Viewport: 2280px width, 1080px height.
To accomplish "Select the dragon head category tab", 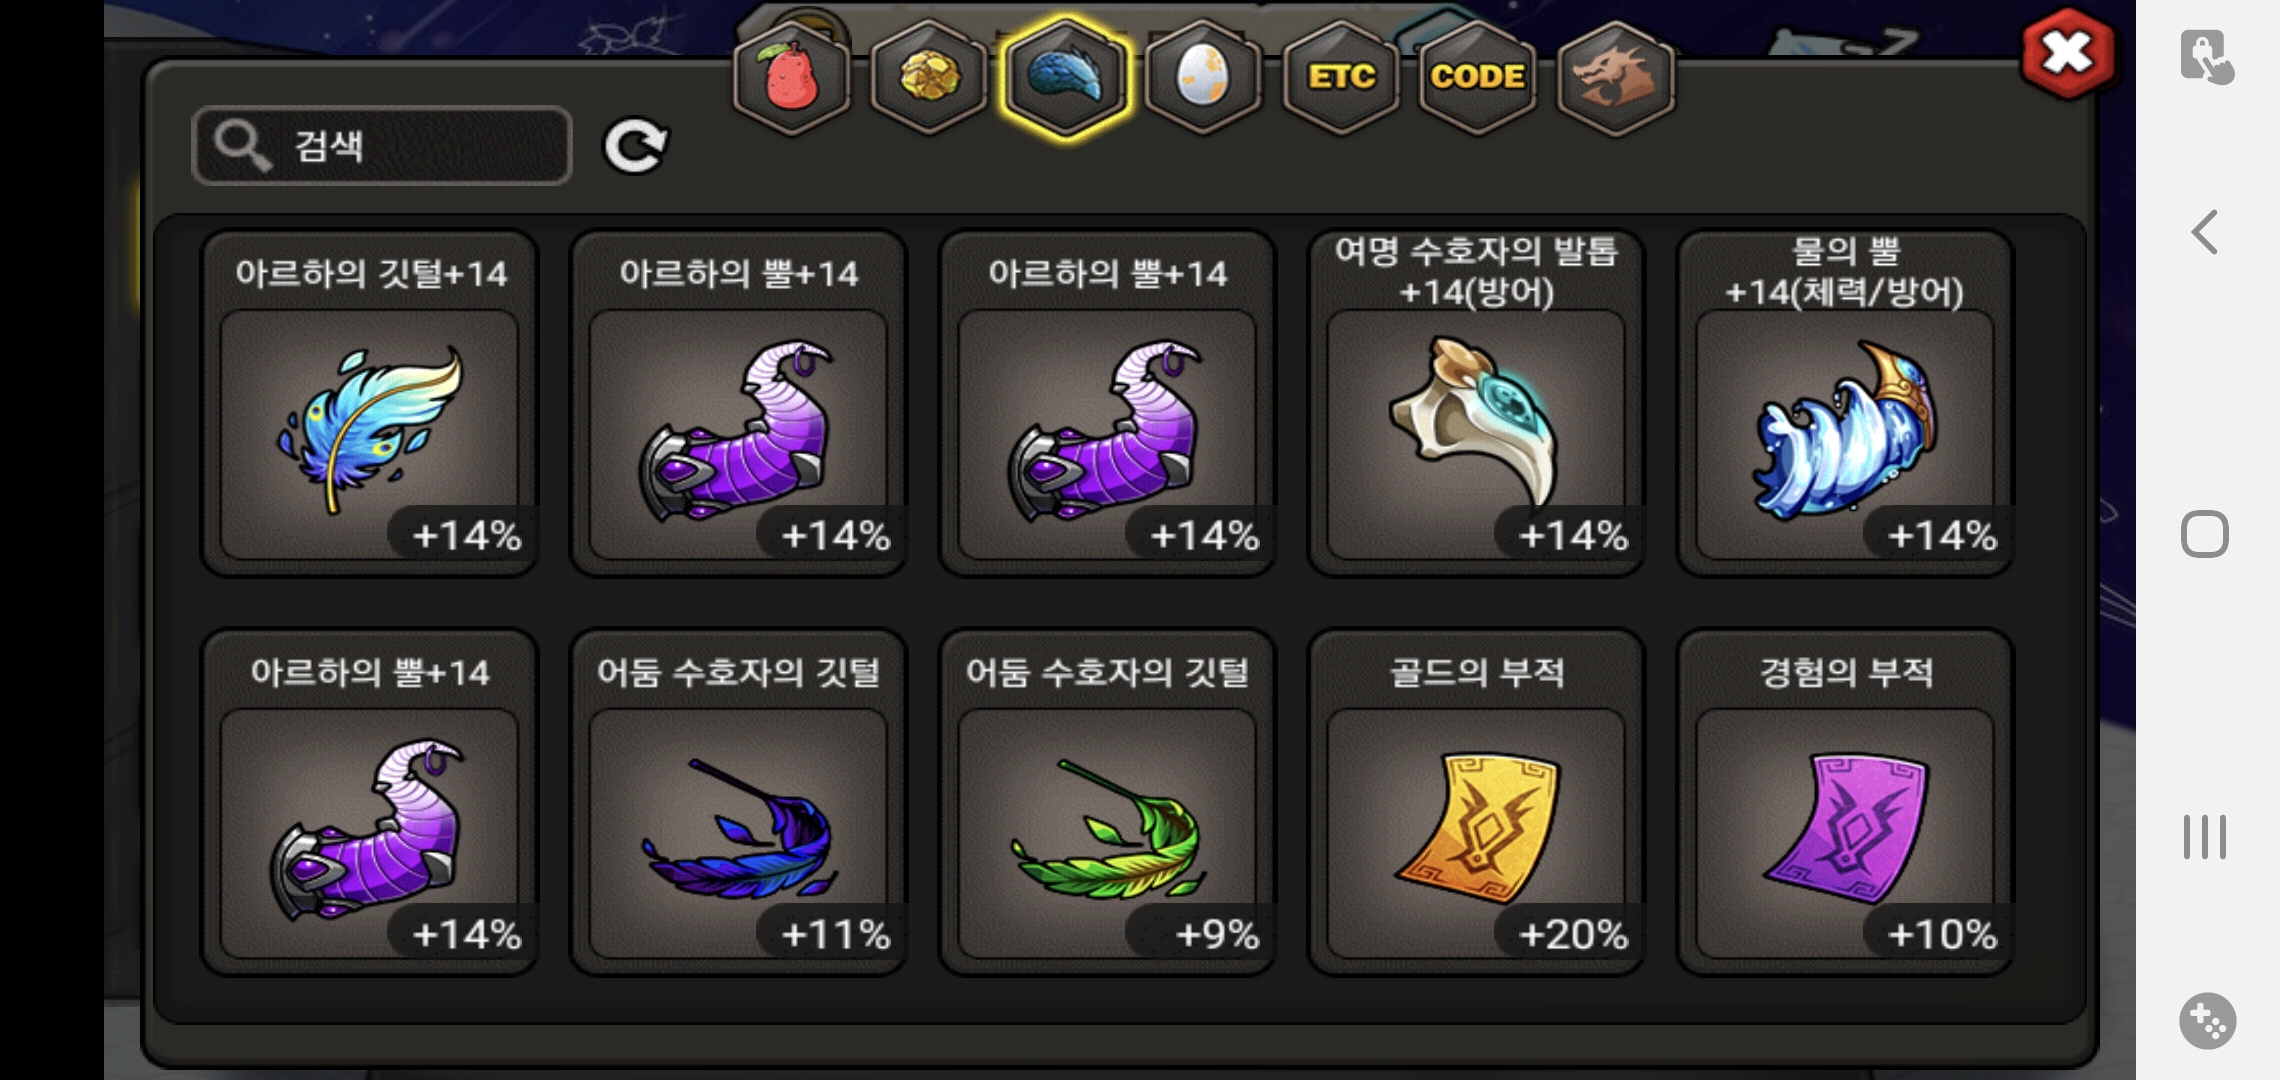I will coord(1616,77).
